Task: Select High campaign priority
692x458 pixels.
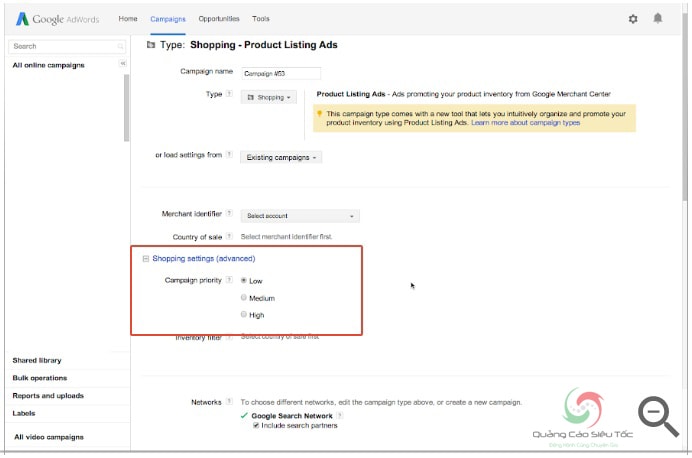Action: tap(244, 314)
